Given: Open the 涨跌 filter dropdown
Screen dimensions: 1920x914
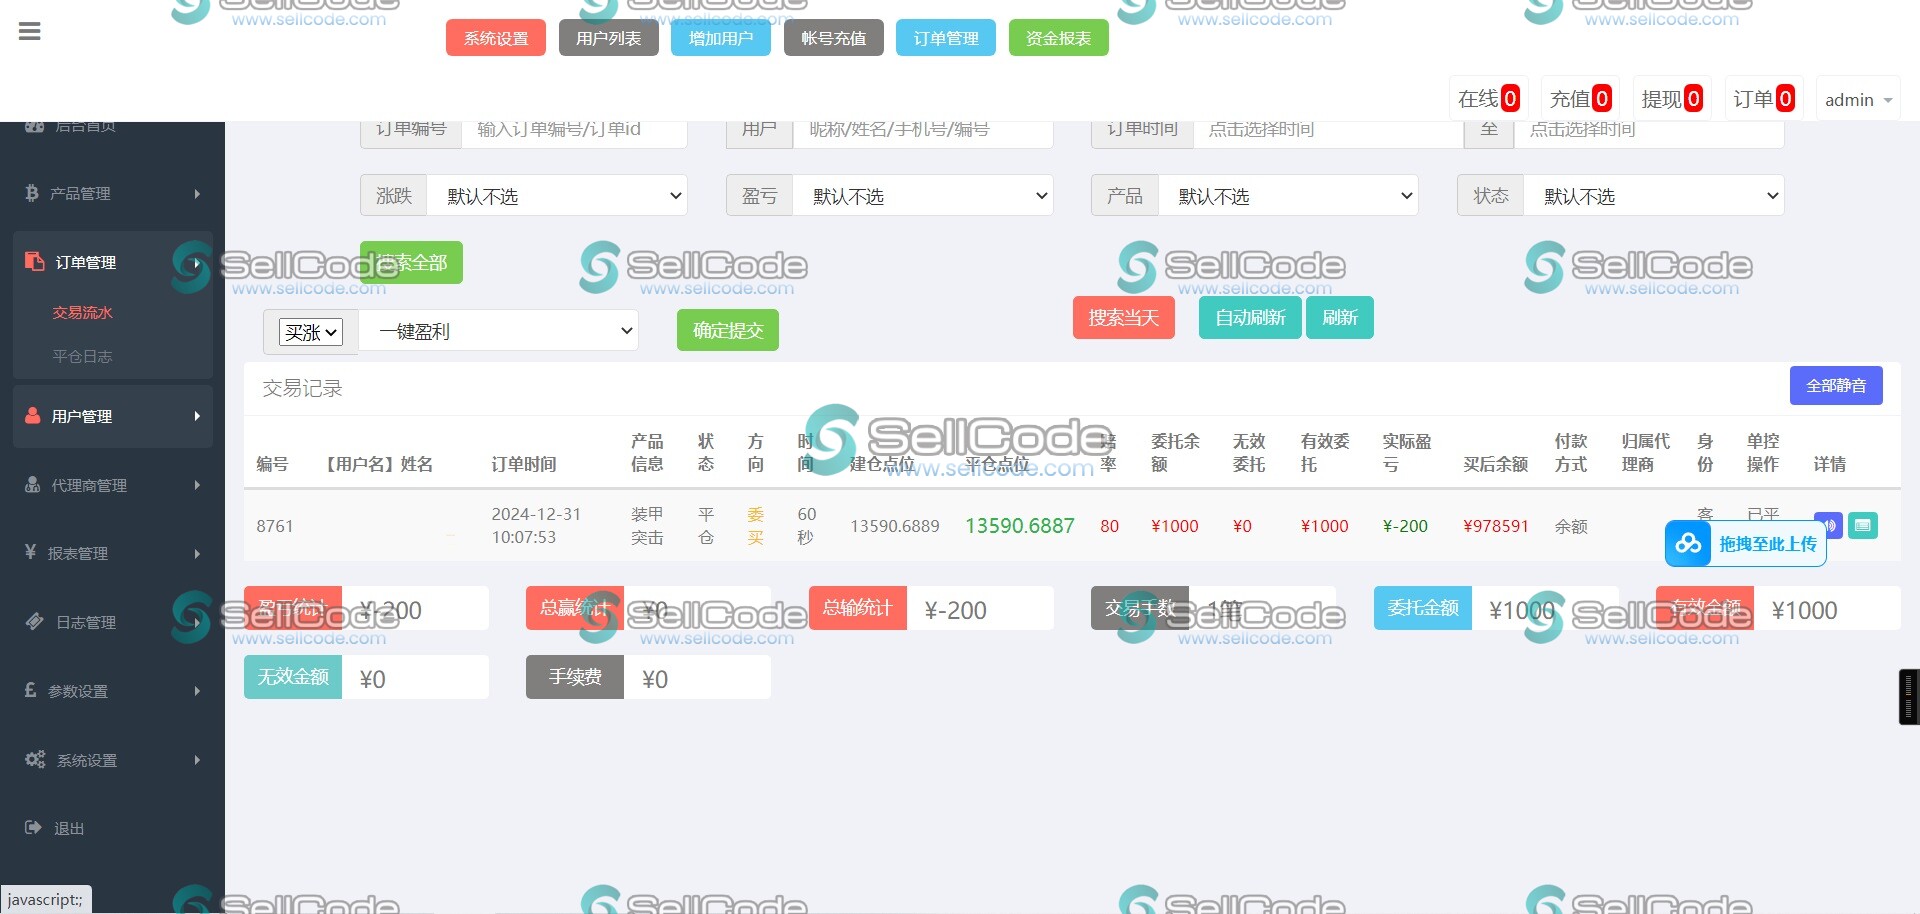Looking at the screenshot, I should coord(556,196).
